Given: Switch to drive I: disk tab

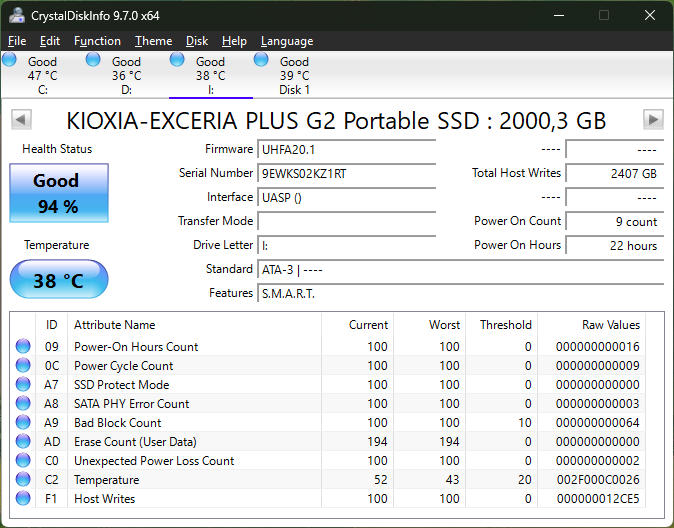Looking at the screenshot, I should pyautogui.click(x=210, y=75).
